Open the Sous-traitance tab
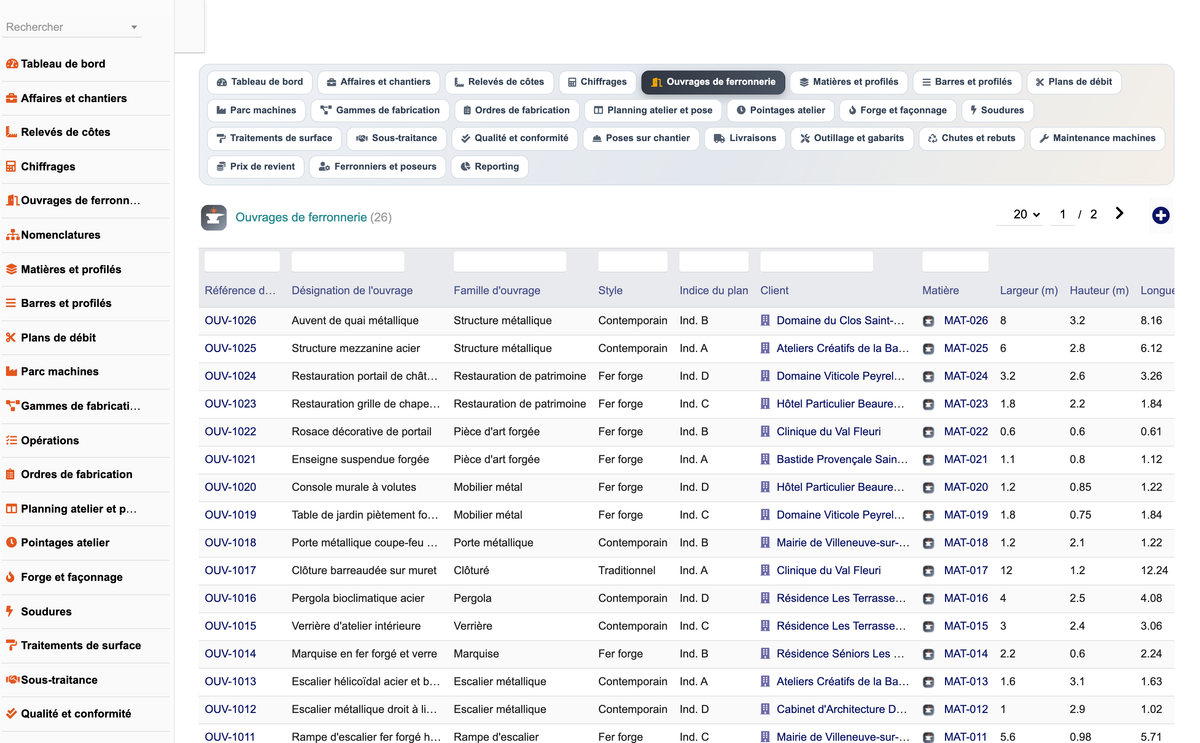 pos(397,138)
